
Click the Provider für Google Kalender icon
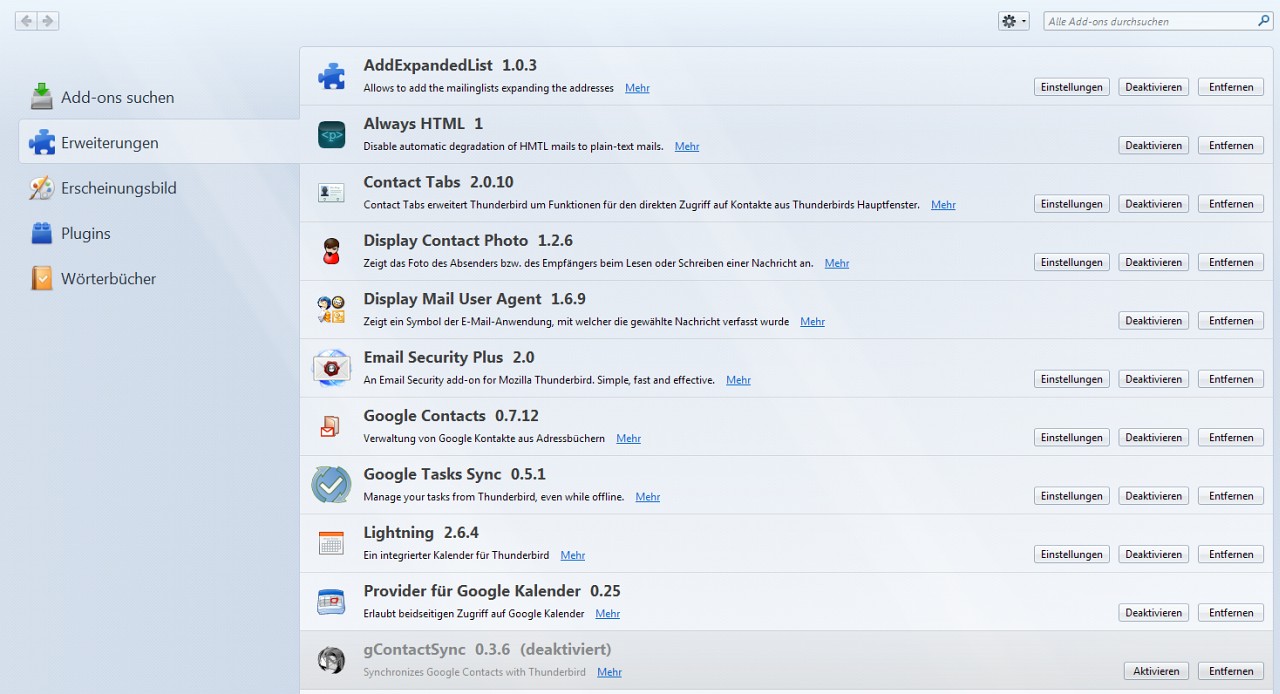click(x=331, y=602)
